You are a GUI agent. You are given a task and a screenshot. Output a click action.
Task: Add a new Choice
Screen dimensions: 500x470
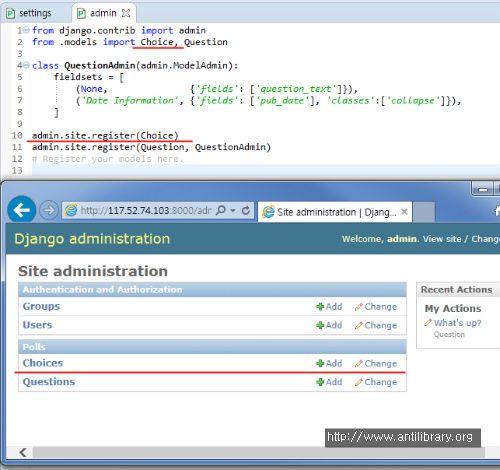point(329,363)
